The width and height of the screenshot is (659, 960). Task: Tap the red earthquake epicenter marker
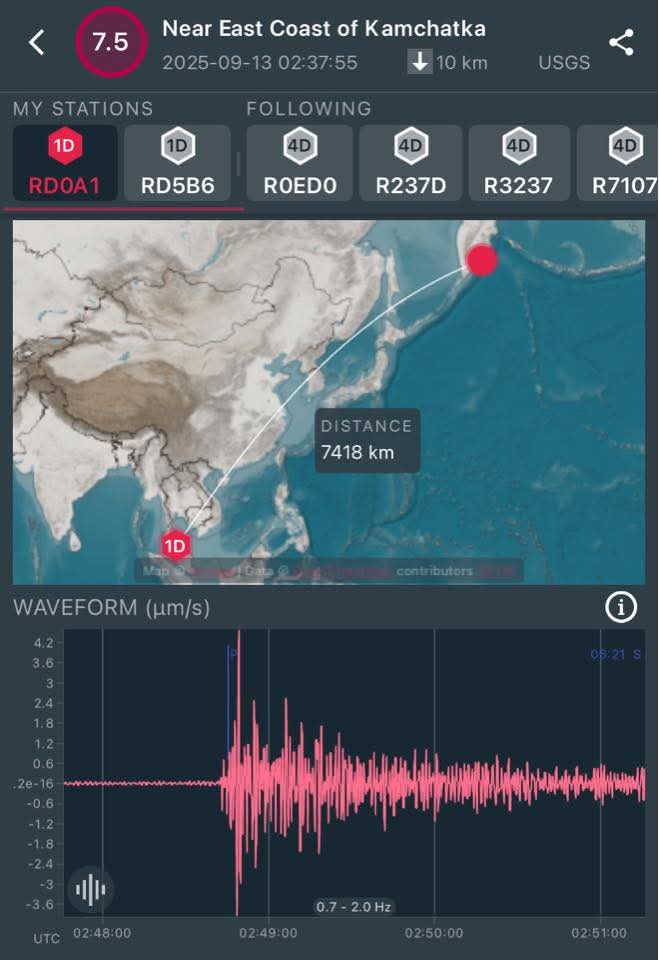point(482,260)
